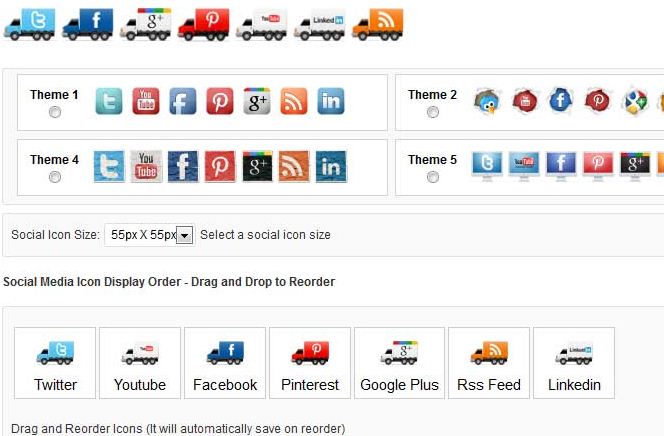Click the Linkedin reorder tile
This screenshot has width=664, height=436.
(x=574, y=363)
